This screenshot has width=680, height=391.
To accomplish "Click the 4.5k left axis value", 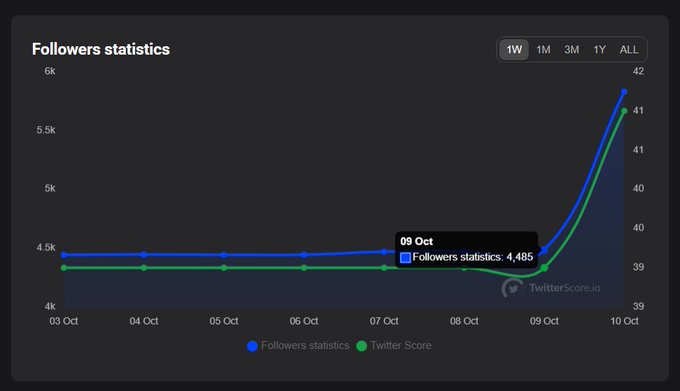I will (x=46, y=248).
